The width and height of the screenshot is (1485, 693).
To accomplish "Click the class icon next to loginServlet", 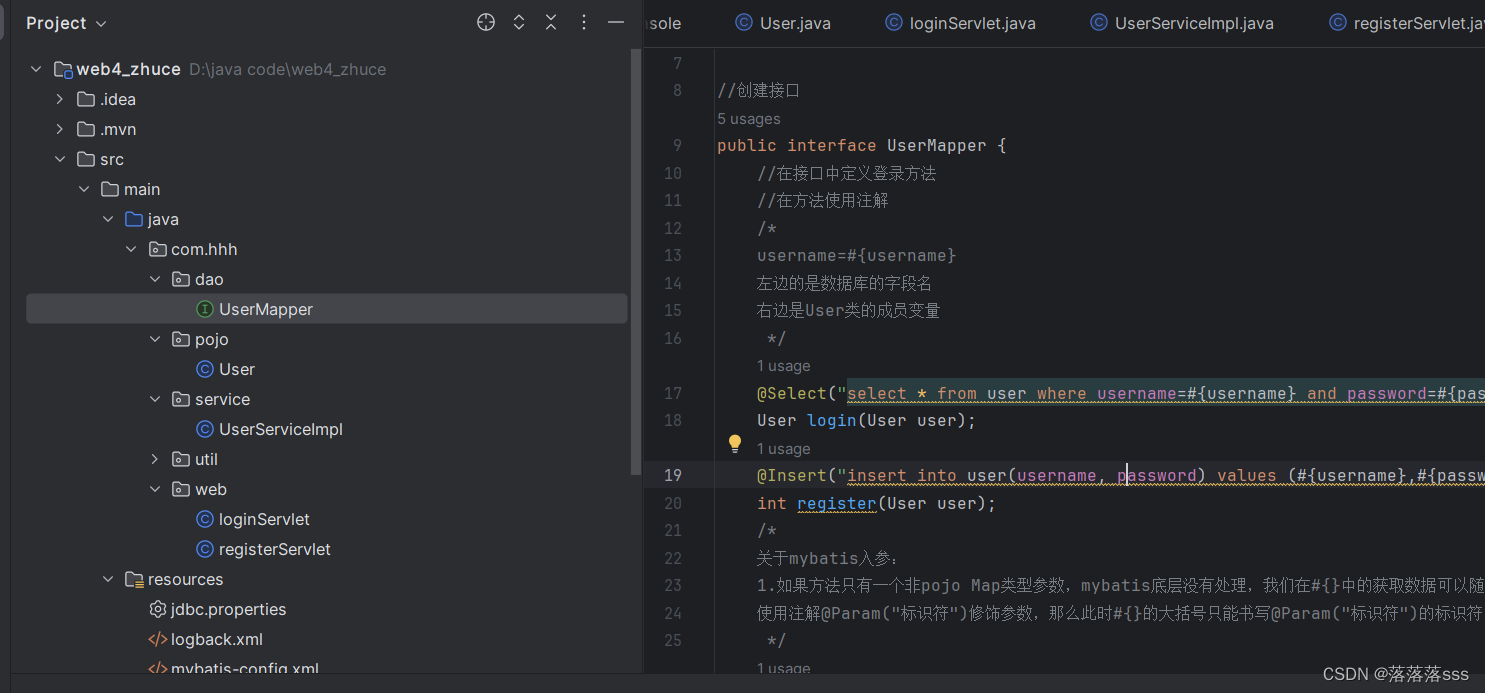I will (x=205, y=519).
